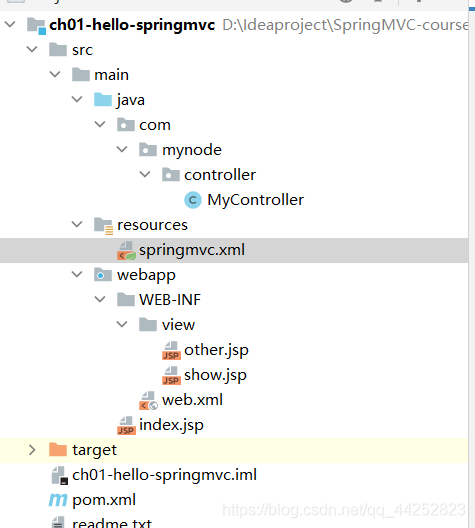Click the src folder icon

pos(58,50)
